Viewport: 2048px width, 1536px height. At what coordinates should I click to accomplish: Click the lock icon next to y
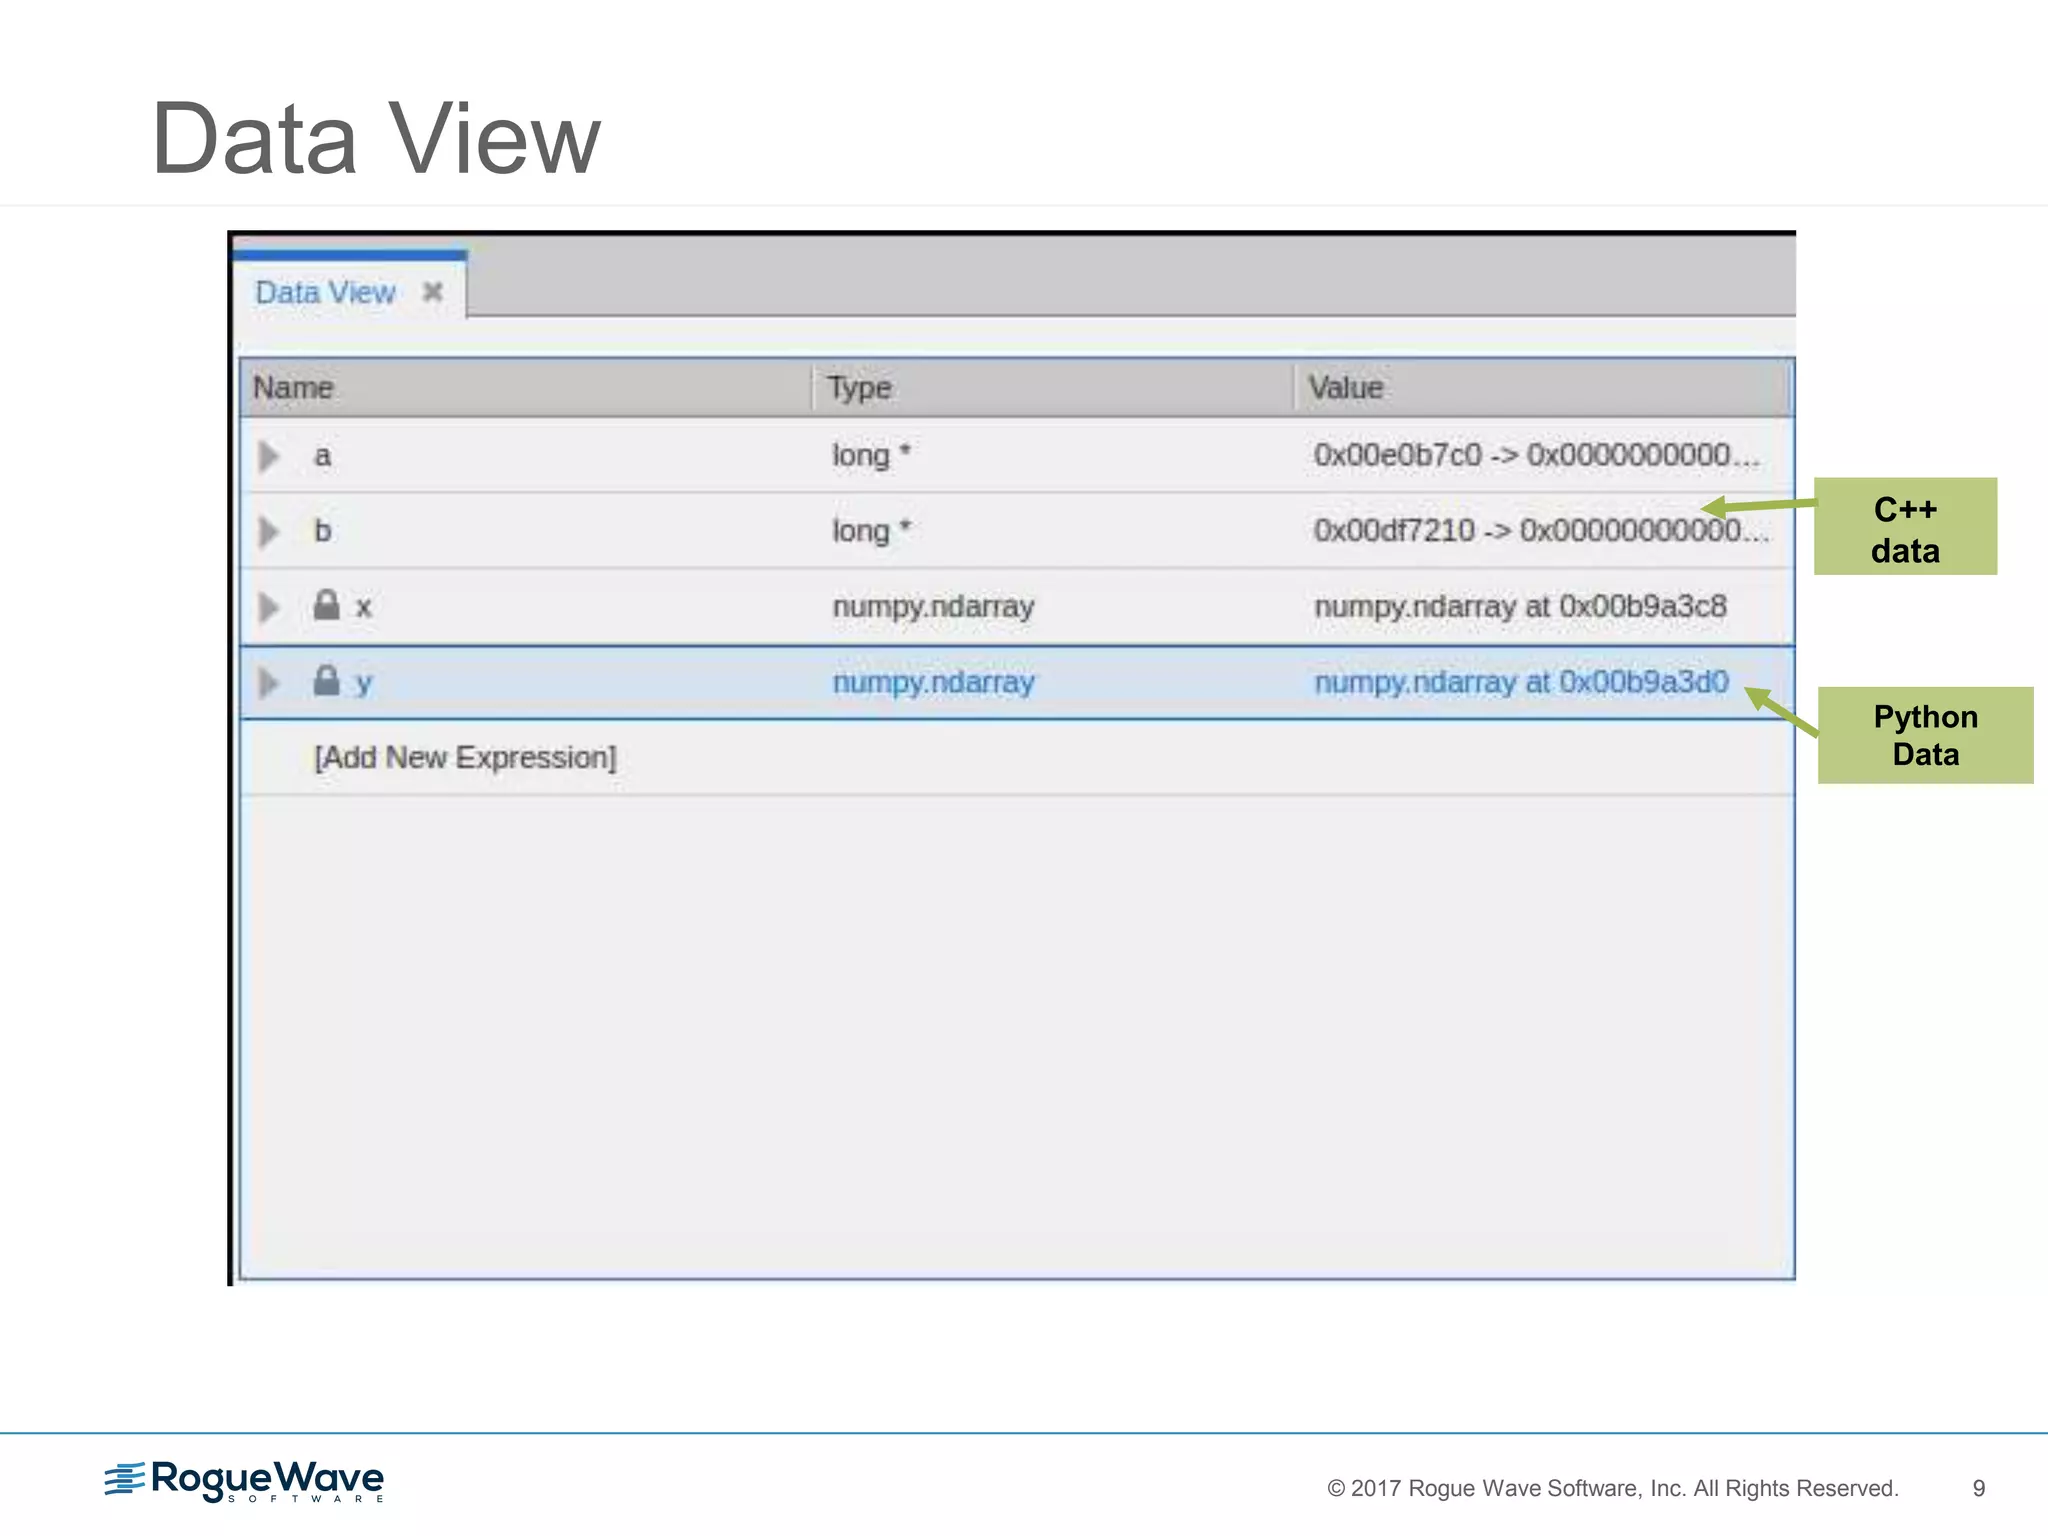(327, 681)
